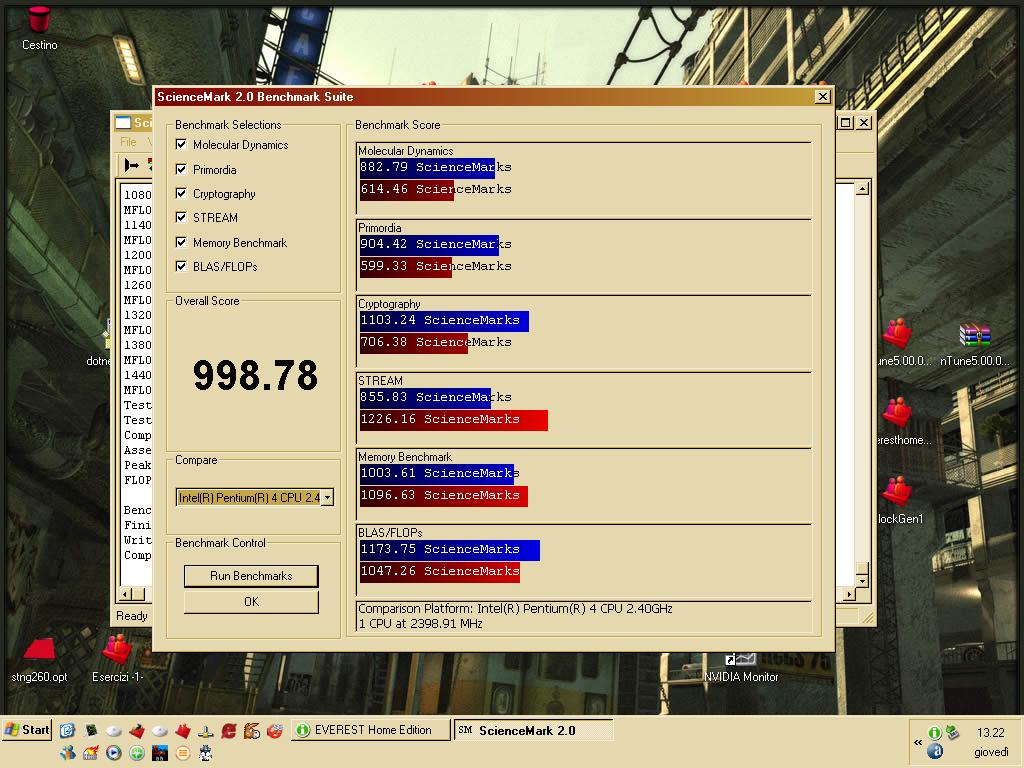This screenshot has height=768, width=1024.
Task: Launch Windows Media Player quick launch icon
Action: click(114, 753)
